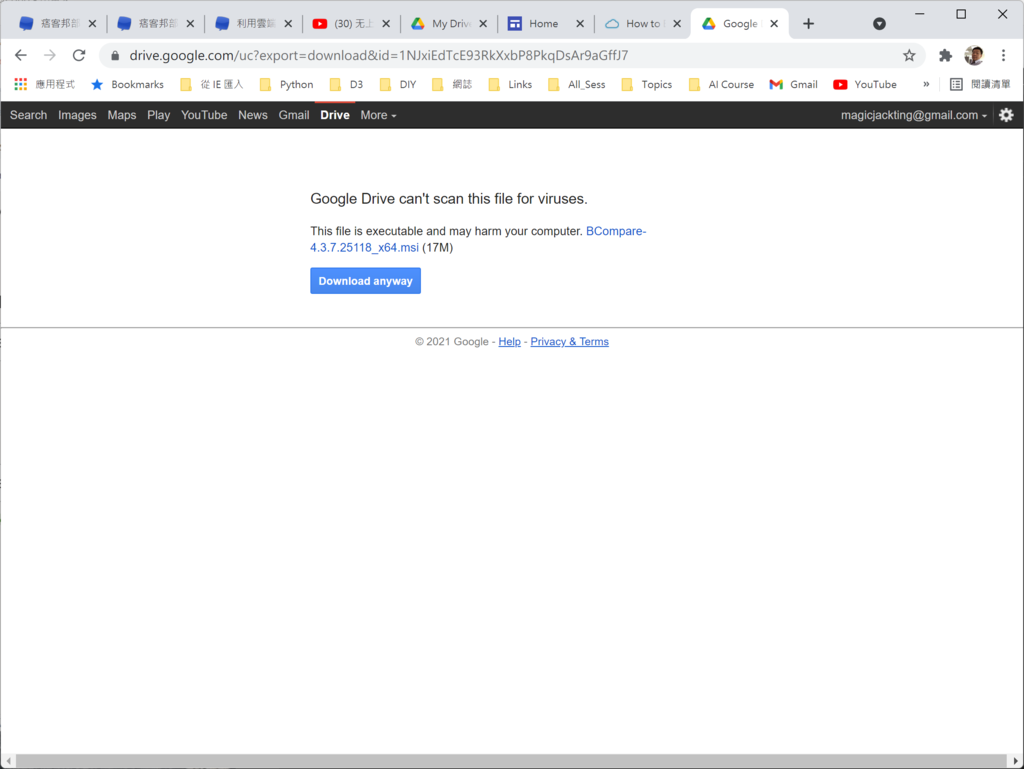Open the AI Course bookmarks folder
1024x769 pixels.
click(722, 84)
